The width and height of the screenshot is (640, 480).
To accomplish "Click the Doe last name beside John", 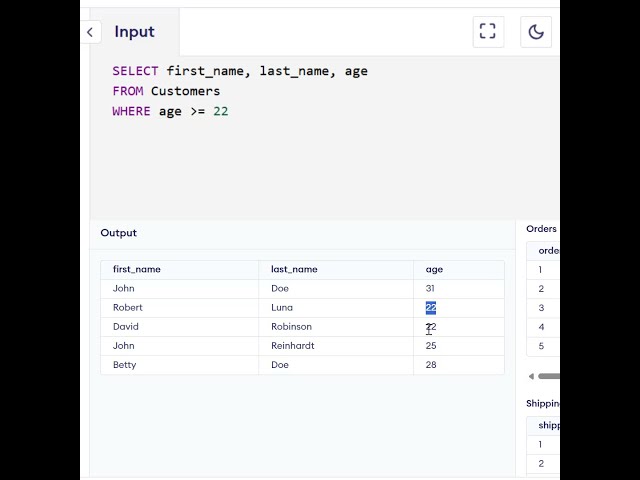I will 280,289.
